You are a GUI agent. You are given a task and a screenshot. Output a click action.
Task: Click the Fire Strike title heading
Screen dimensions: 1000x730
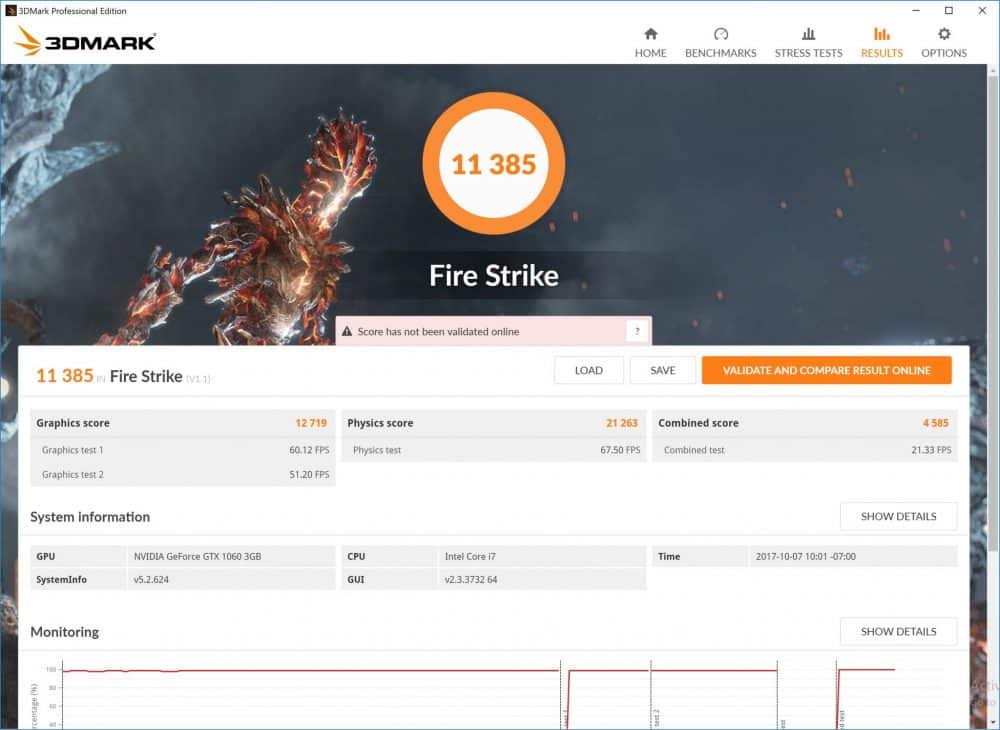click(x=494, y=275)
